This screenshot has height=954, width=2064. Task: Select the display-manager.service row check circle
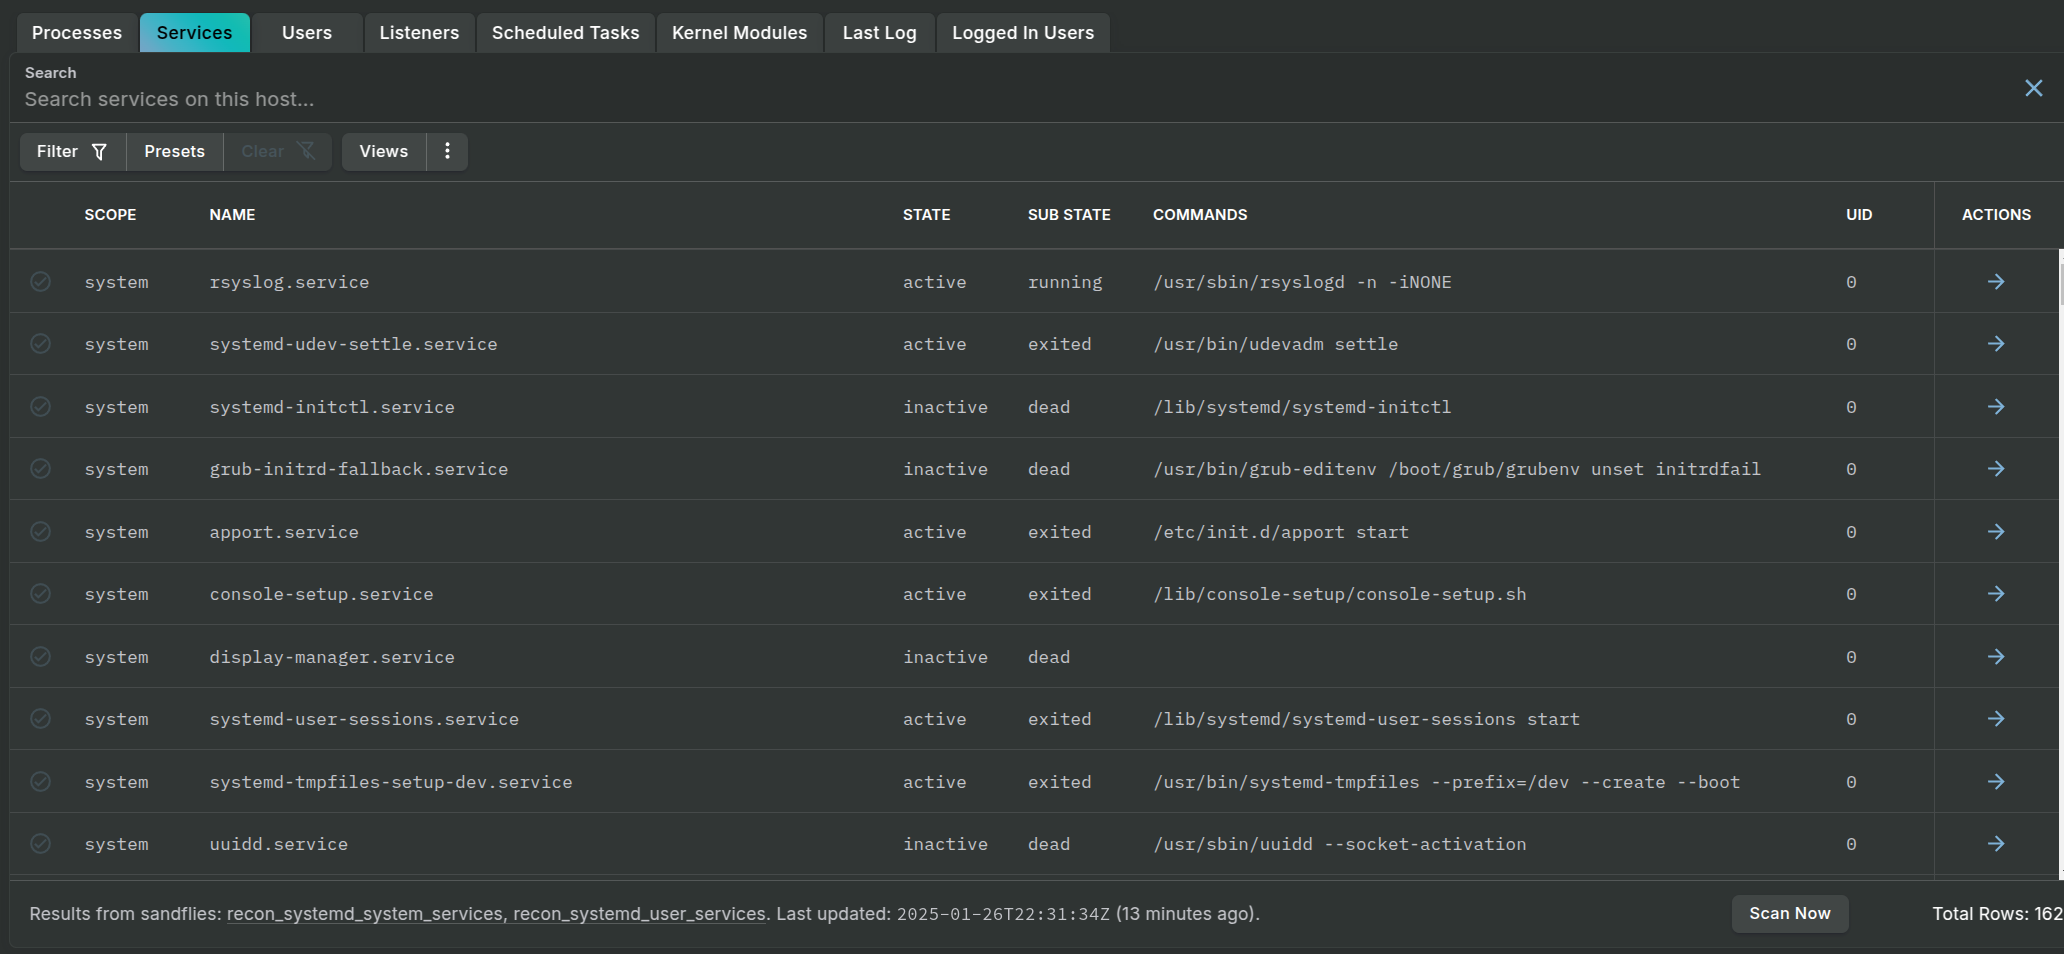click(x=40, y=657)
